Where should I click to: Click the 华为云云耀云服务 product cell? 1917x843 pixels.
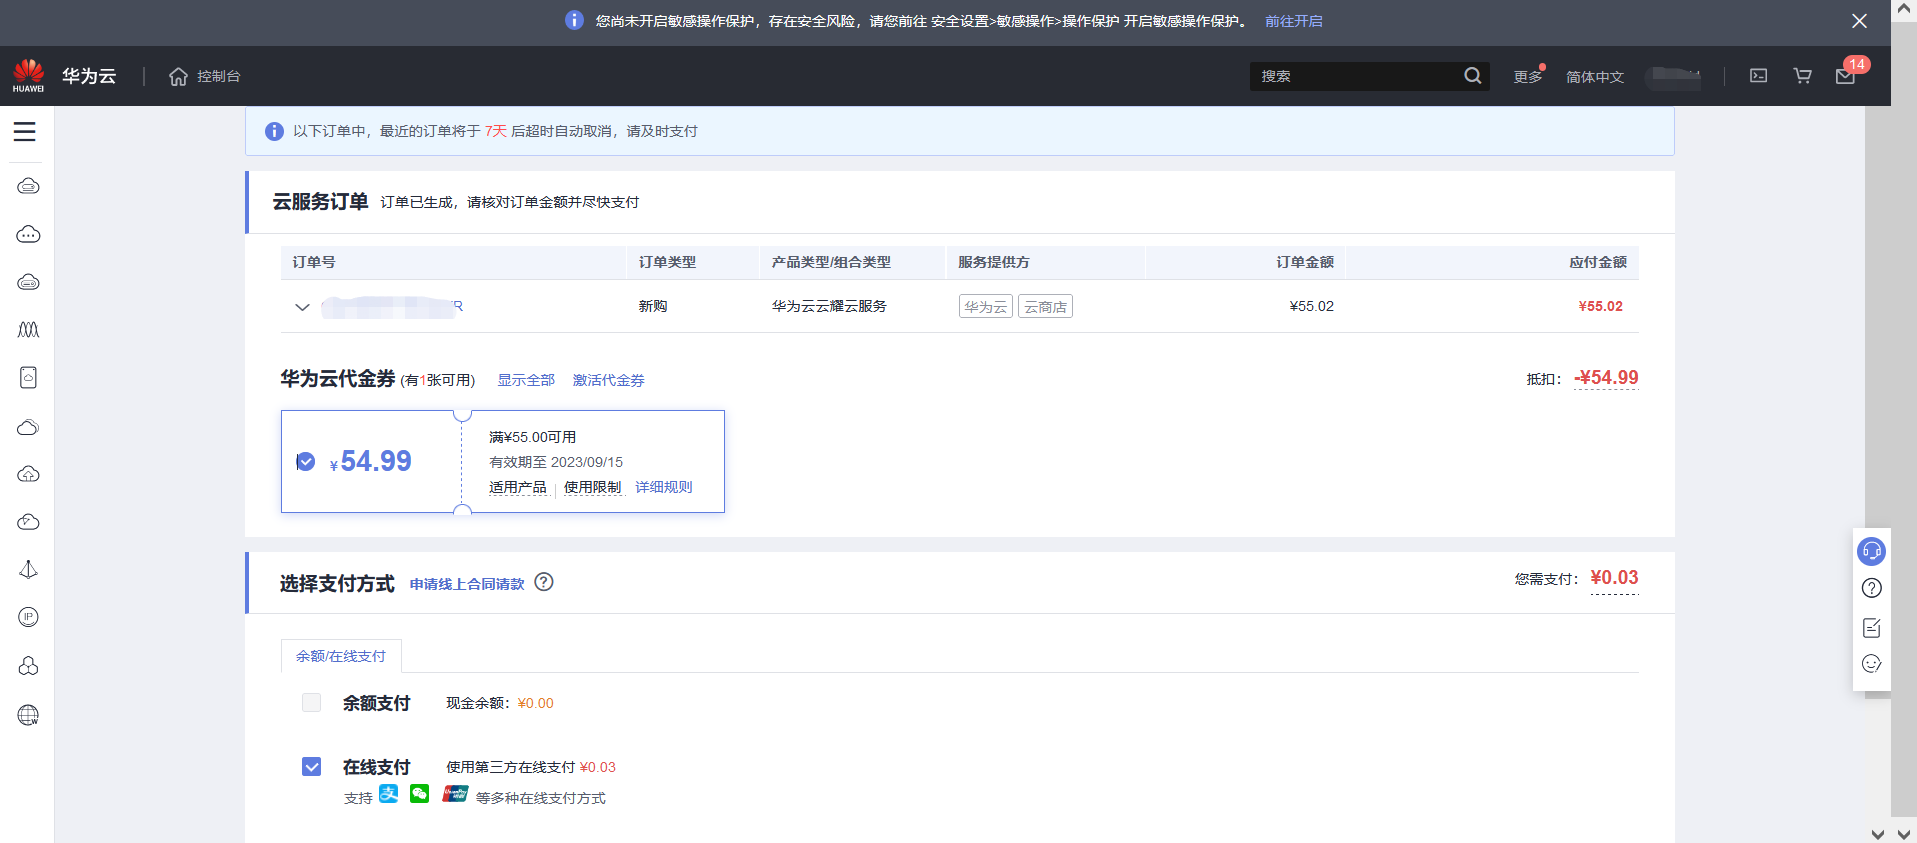coord(829,306)
